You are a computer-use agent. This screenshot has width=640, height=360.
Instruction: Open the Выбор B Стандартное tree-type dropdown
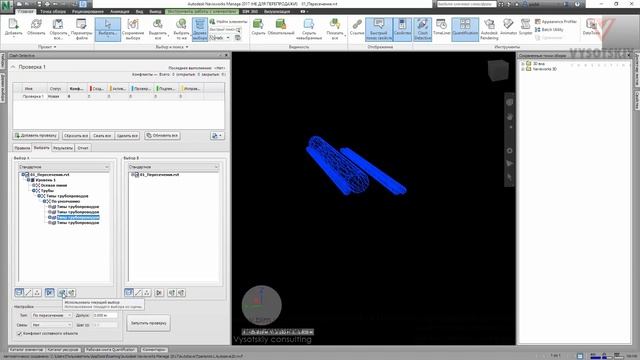point(174,167)
